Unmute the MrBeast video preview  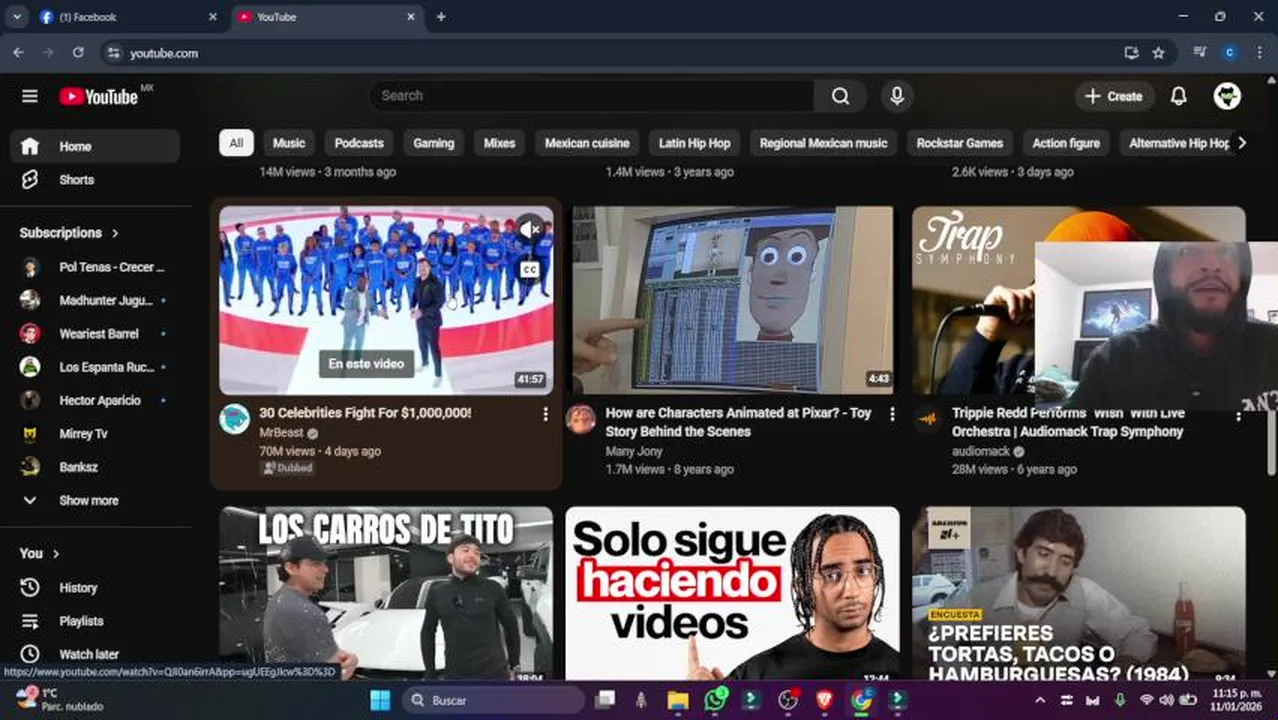point(530,229)
